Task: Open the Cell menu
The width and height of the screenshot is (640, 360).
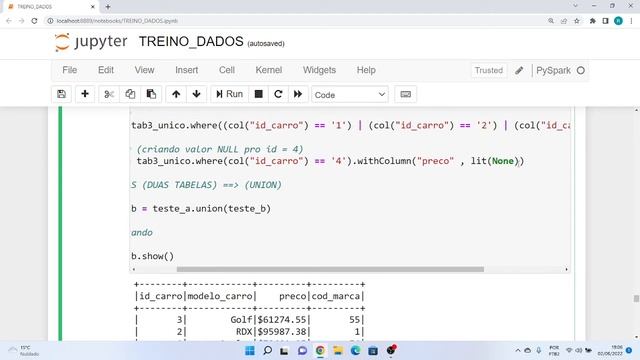Action: (x=227, y=70)
